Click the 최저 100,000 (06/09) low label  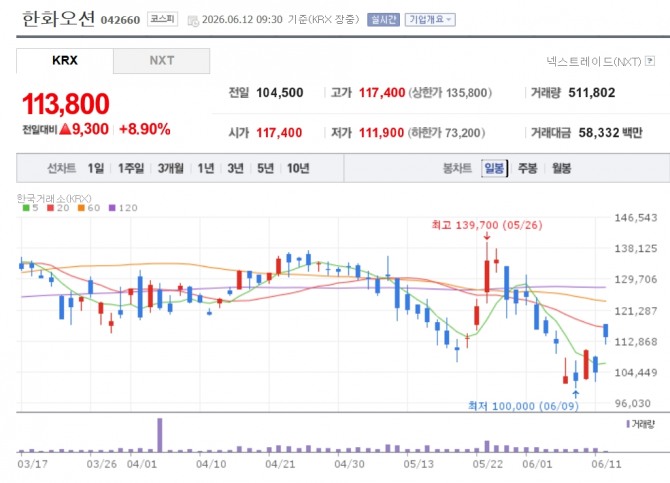pos(523,406)
